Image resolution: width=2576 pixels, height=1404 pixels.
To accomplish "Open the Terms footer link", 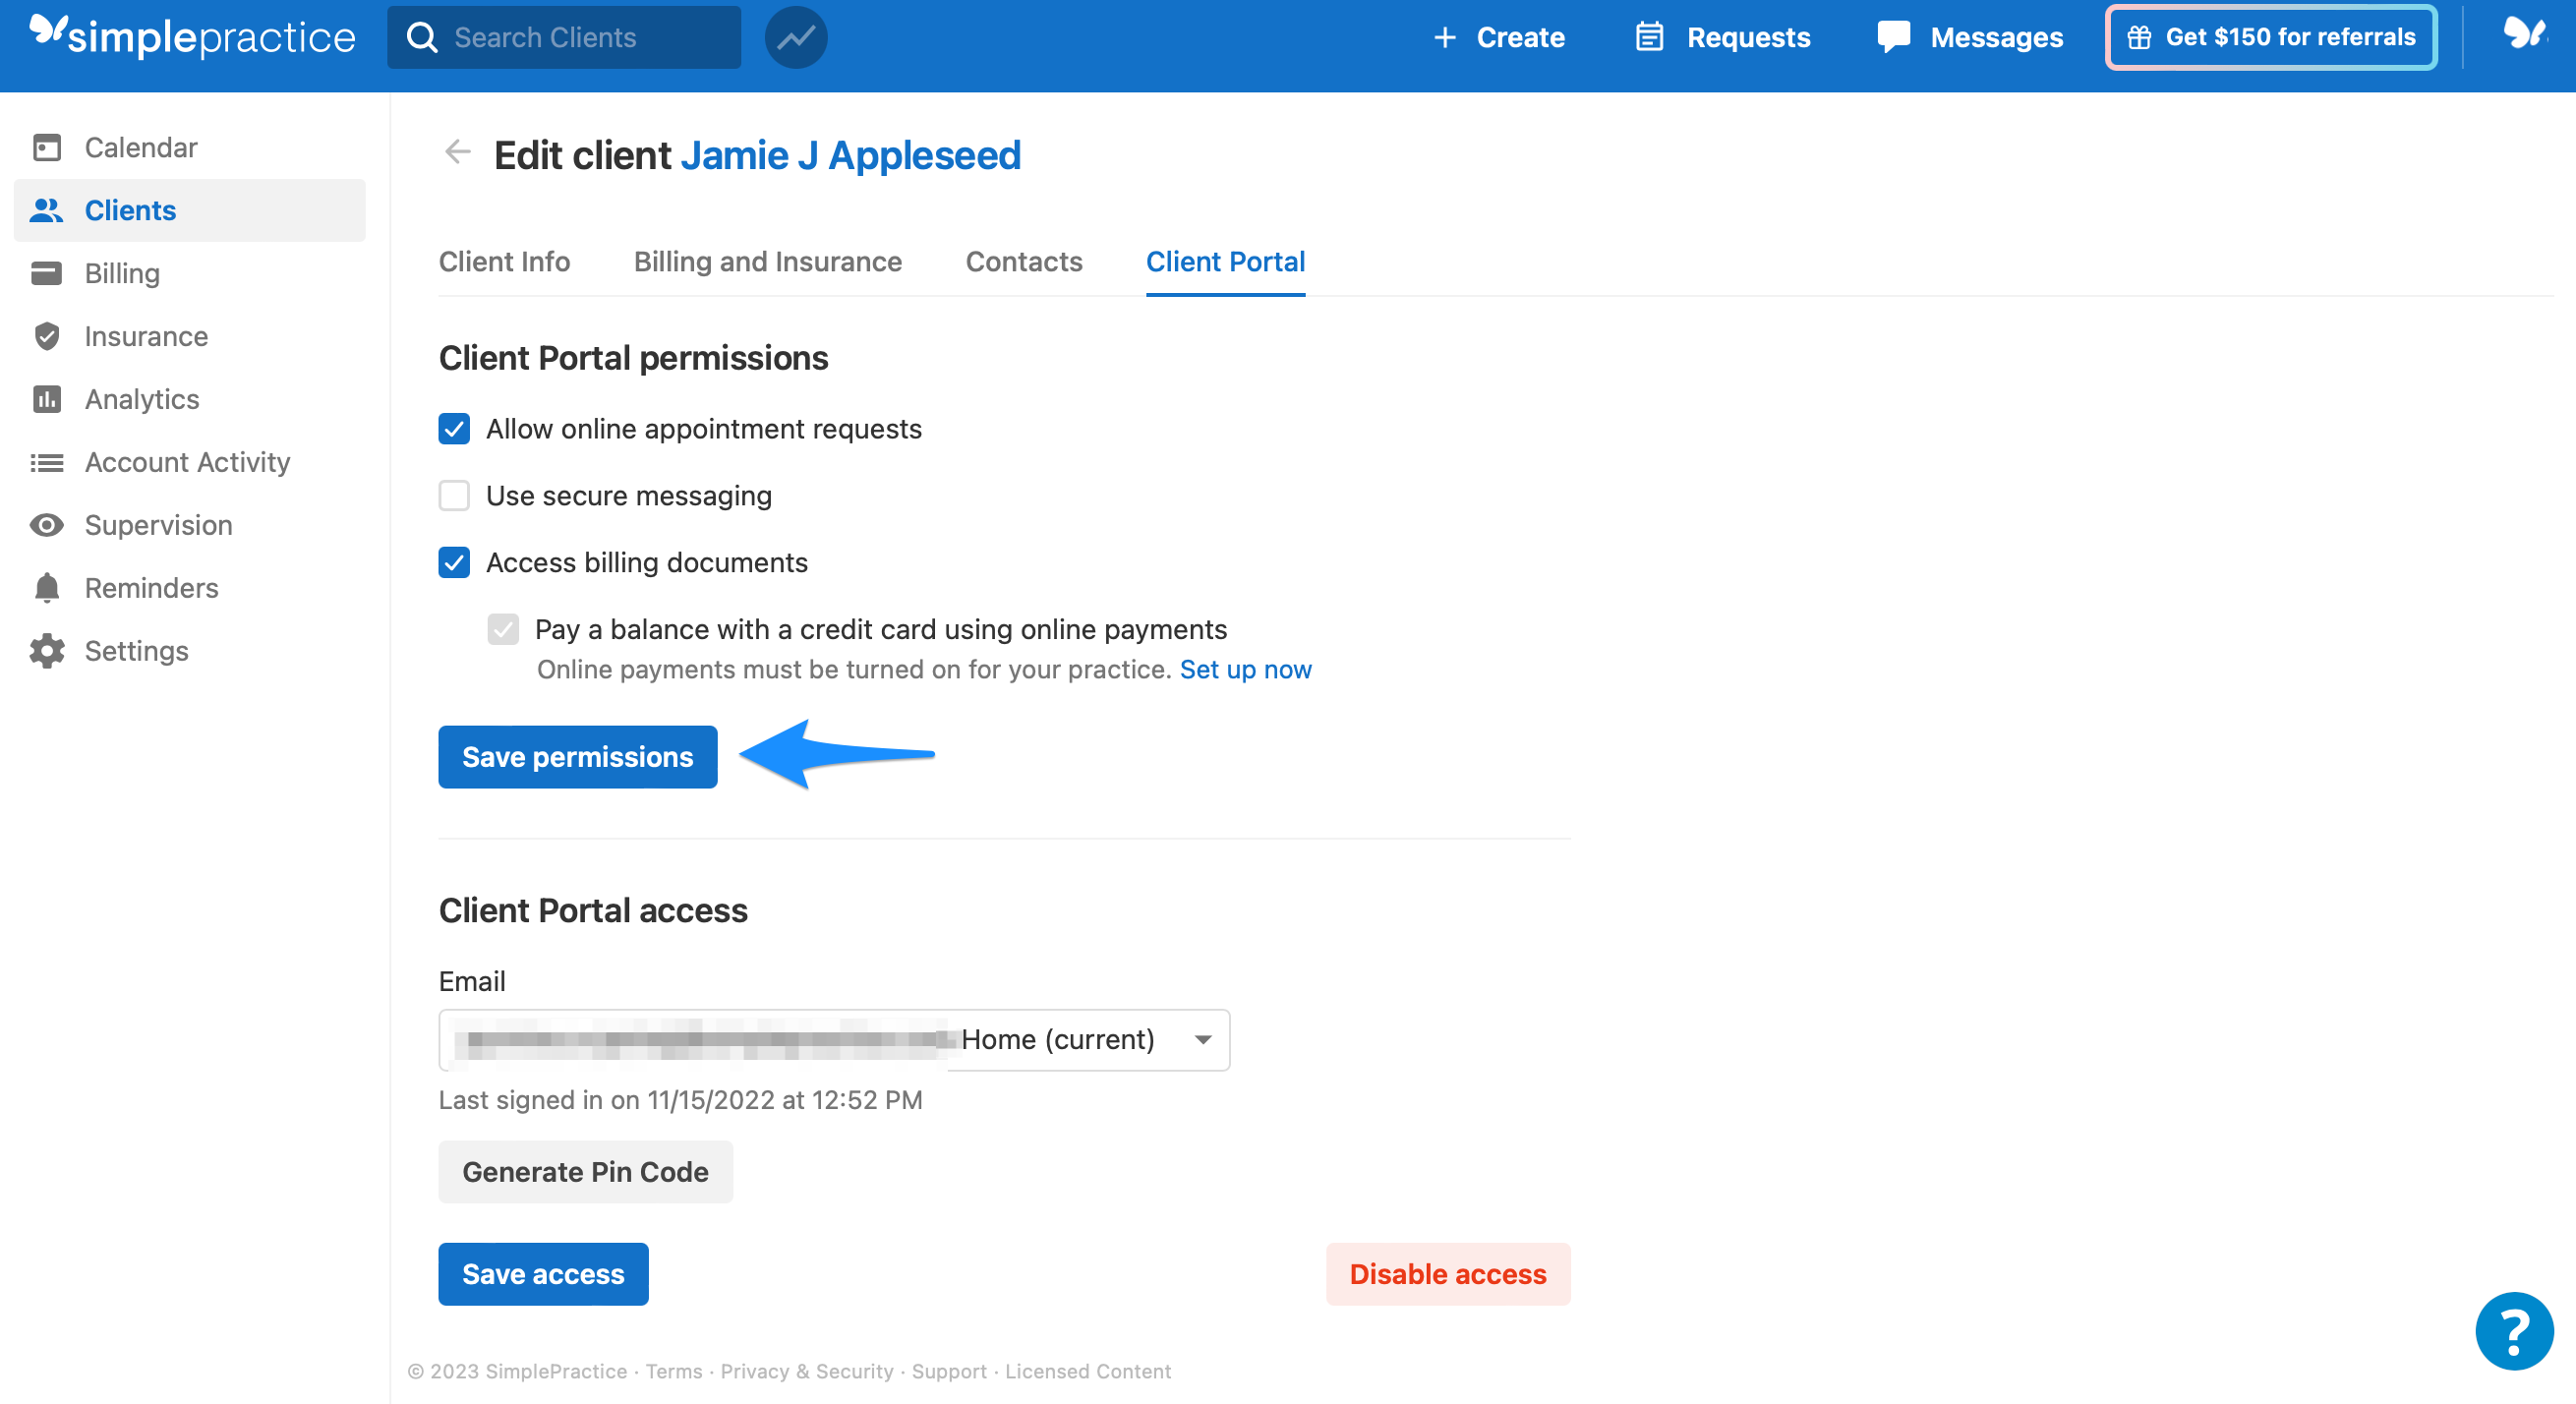I will pos(673,1372).
